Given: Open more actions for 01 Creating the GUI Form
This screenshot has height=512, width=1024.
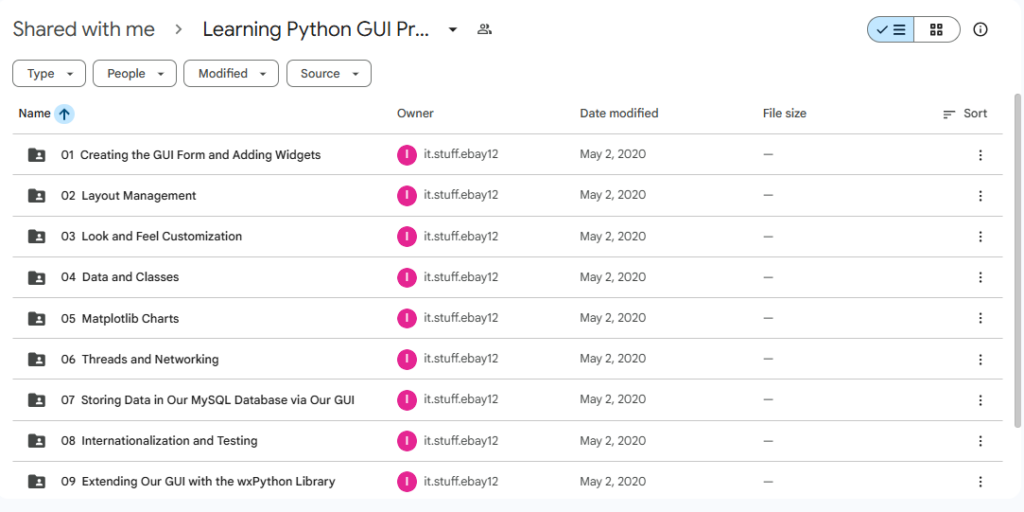Looking at the screenshot, I should [980, 155].
